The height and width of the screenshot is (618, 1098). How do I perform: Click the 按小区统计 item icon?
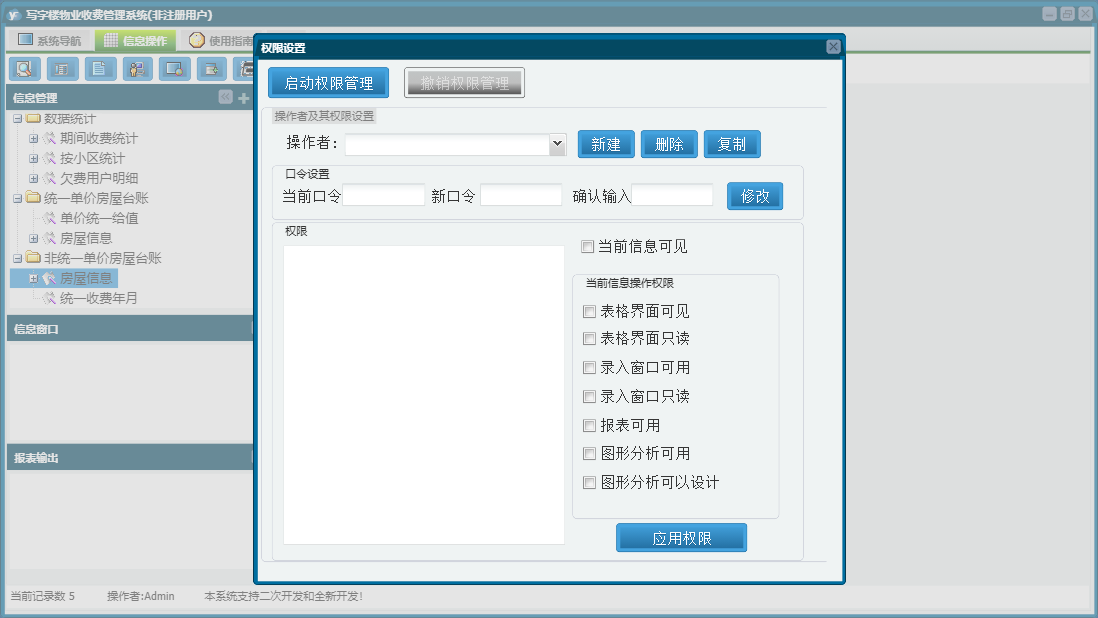click(50, 158)
